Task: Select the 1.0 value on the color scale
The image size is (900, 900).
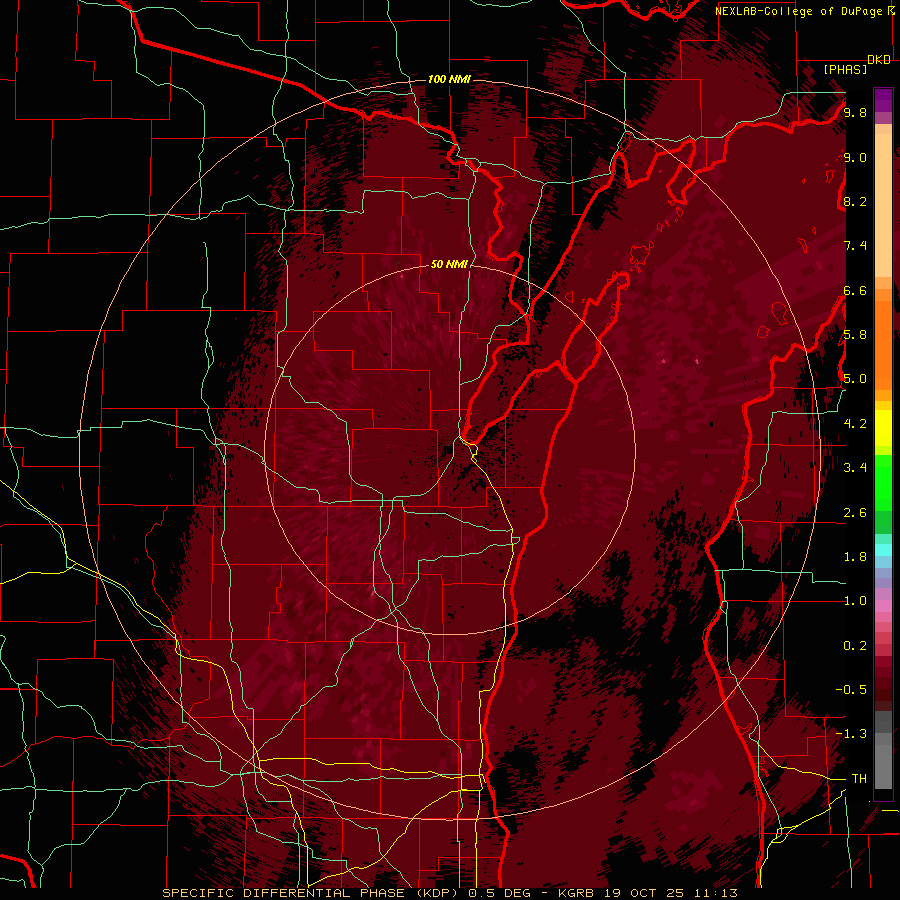Action: [x=855, y=601]
